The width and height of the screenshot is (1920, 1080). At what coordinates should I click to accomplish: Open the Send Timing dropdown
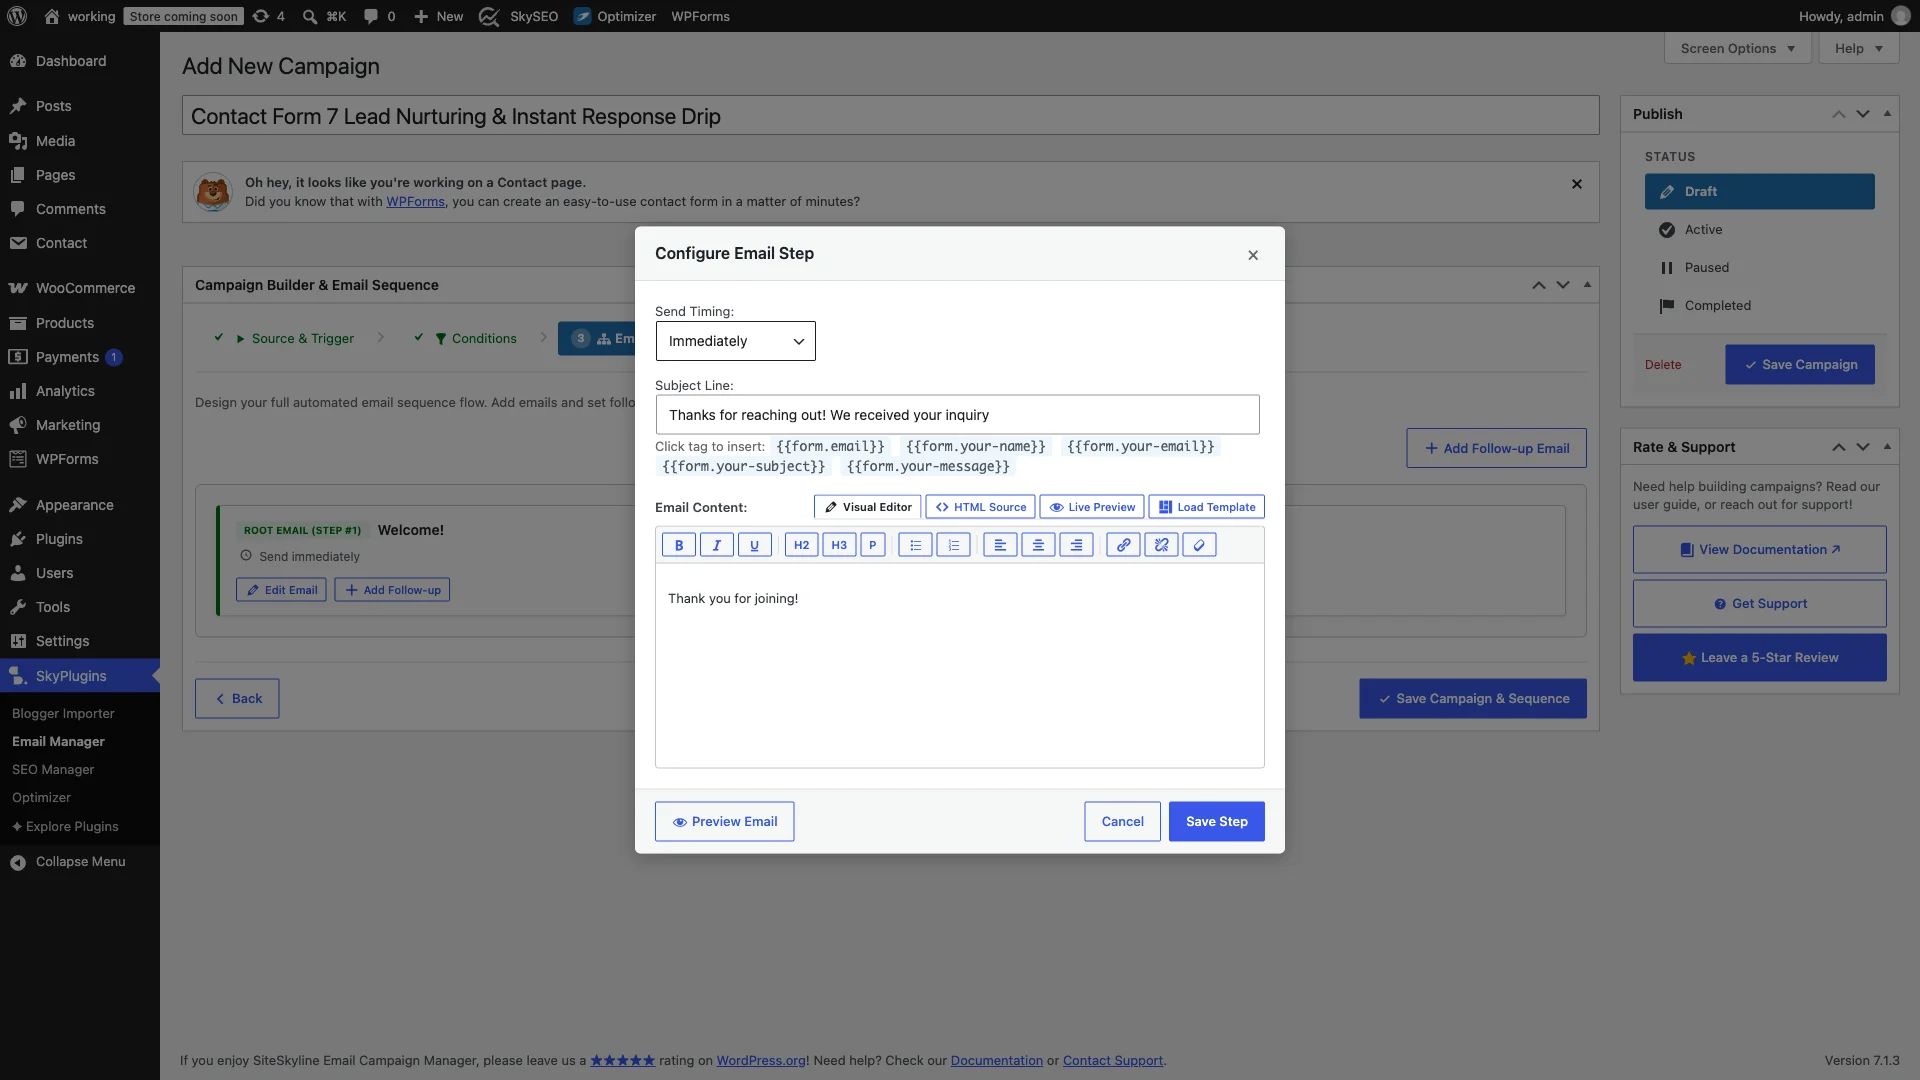coord(735,341)
